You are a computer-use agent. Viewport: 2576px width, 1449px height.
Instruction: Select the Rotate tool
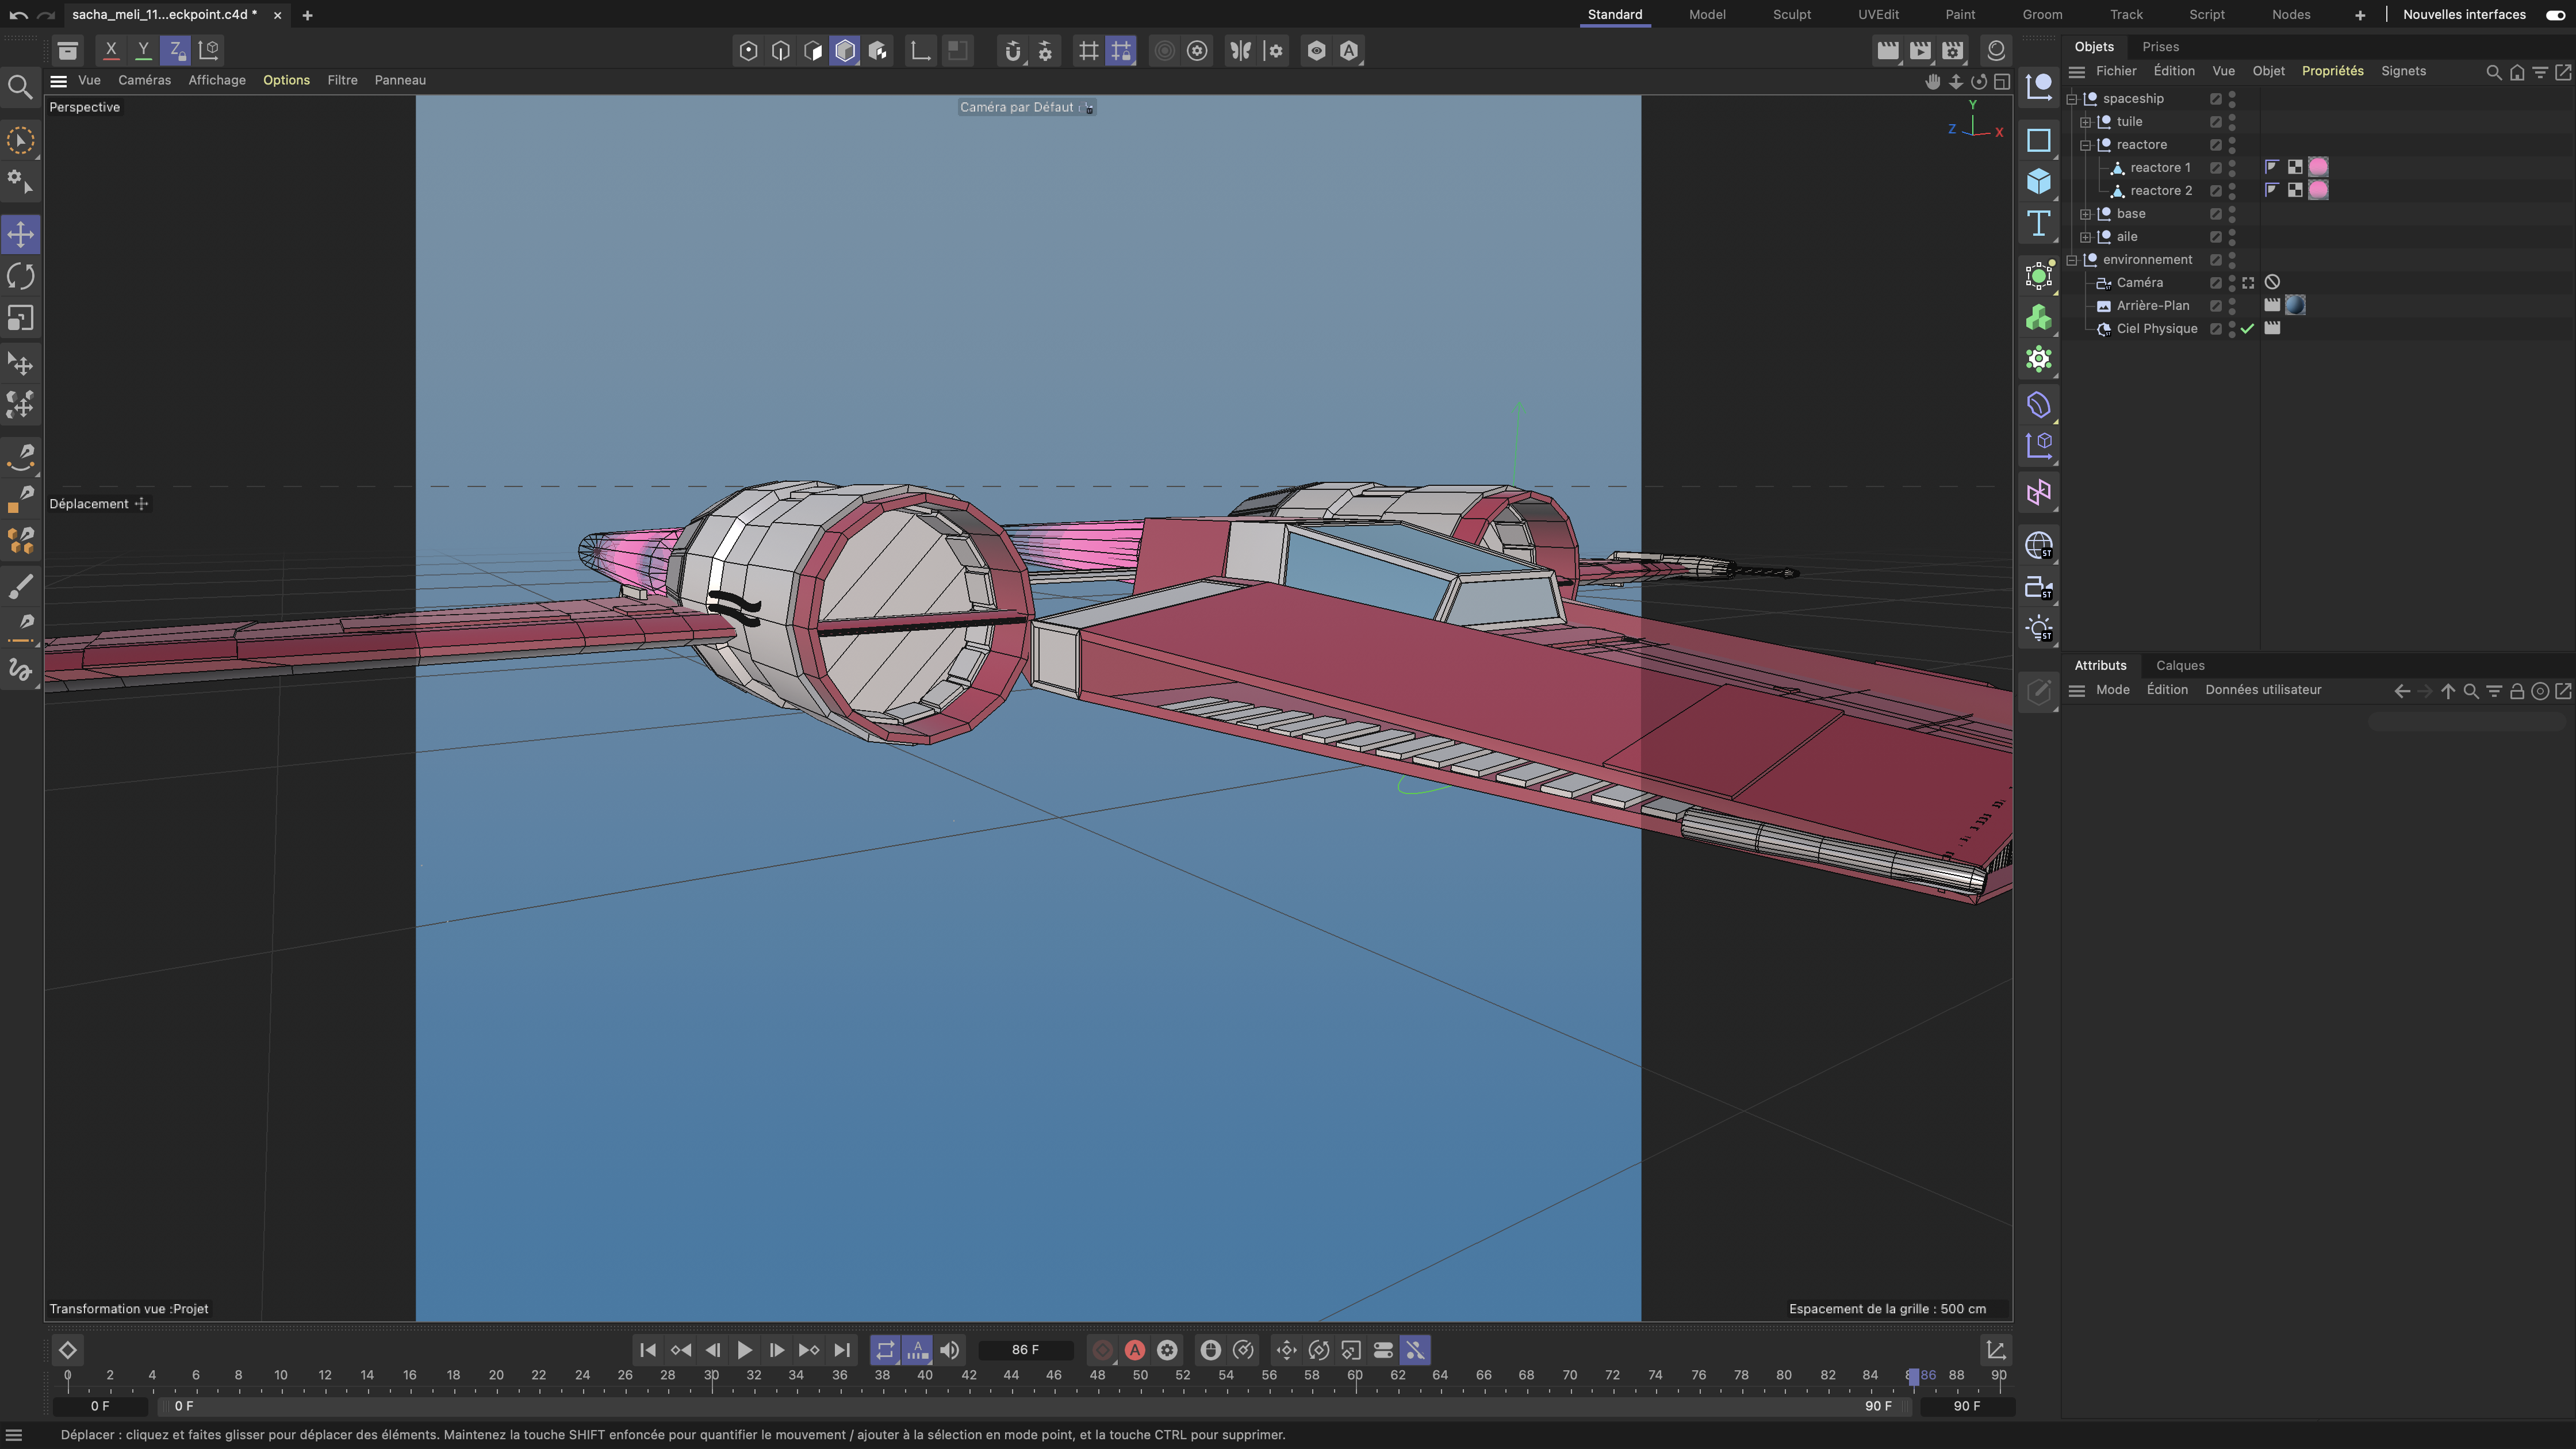click(x=21, y=276)
